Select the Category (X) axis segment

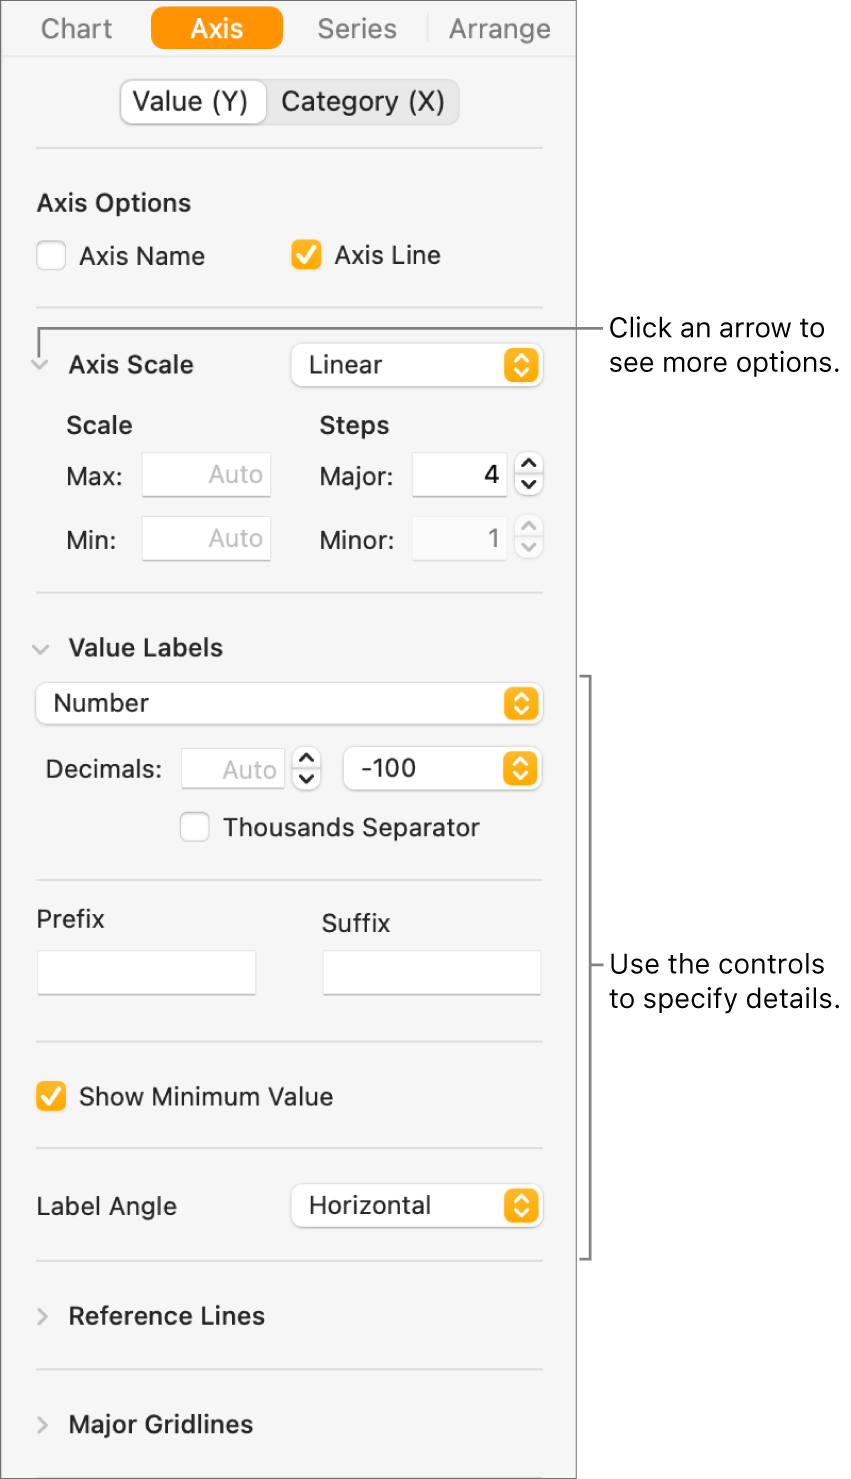362,101
